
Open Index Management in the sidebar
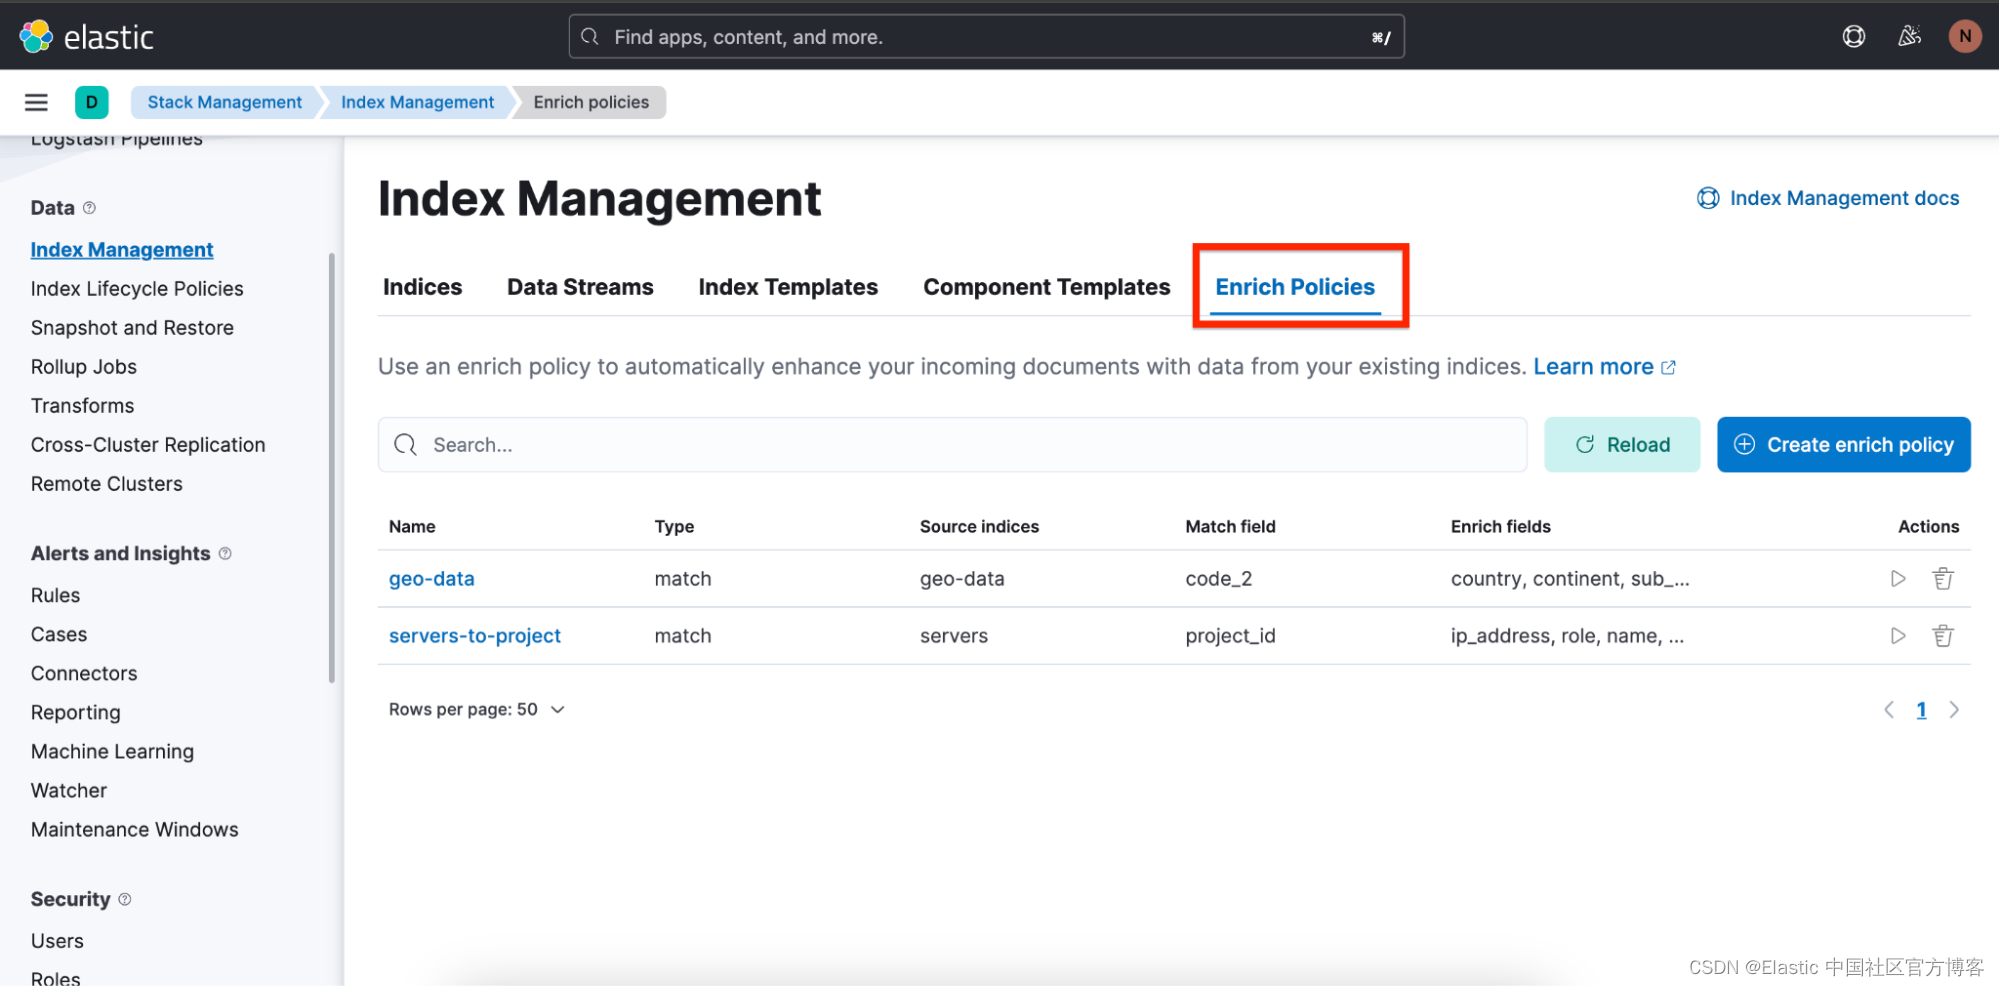tap(122, 250)
